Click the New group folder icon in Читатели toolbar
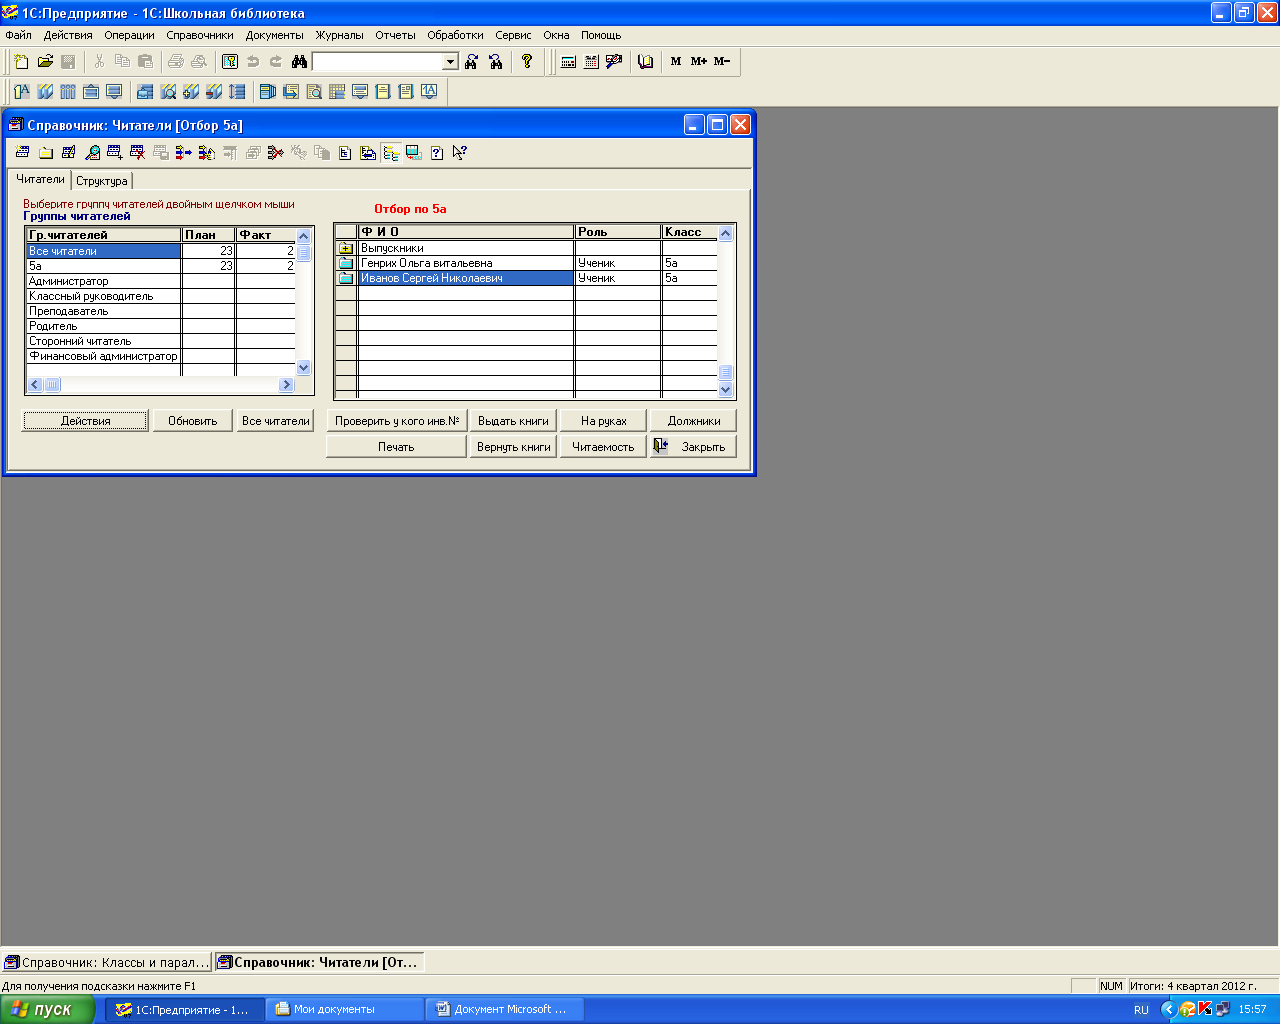 (x=45, y=153)
